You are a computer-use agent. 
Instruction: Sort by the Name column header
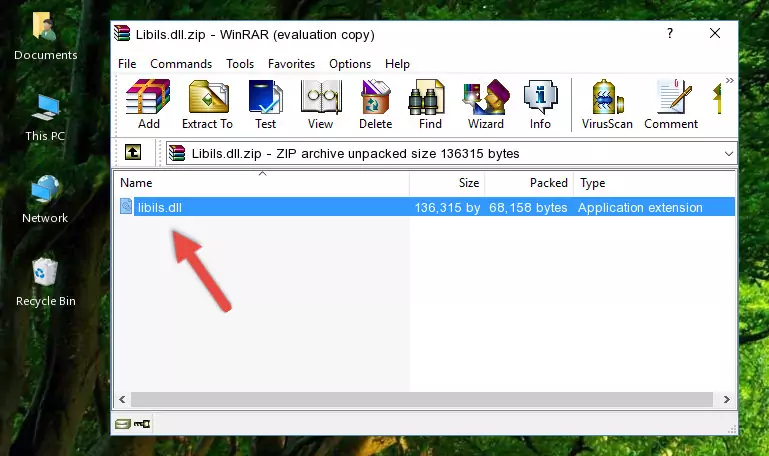pos(262,183)
